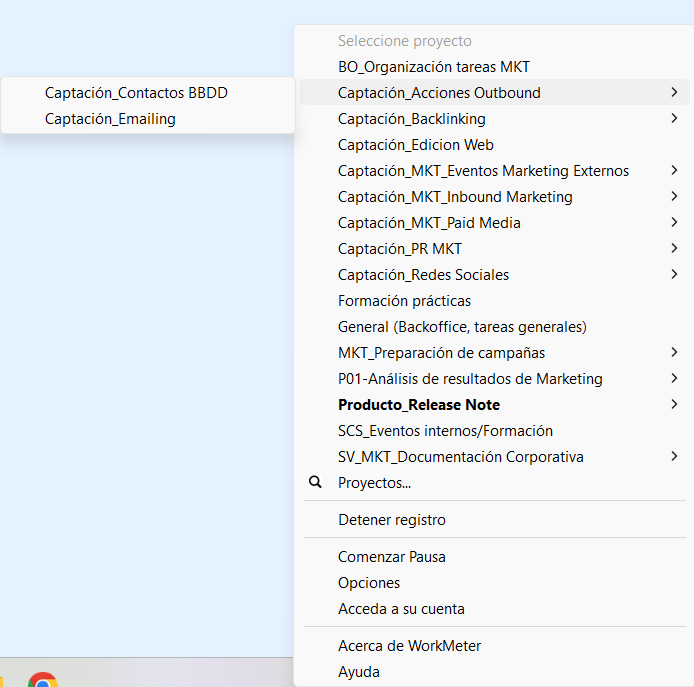Expand the MKT_Preparación de campañas submenu arrow
This screenshot has height=687, width=694.
[674, 353]
